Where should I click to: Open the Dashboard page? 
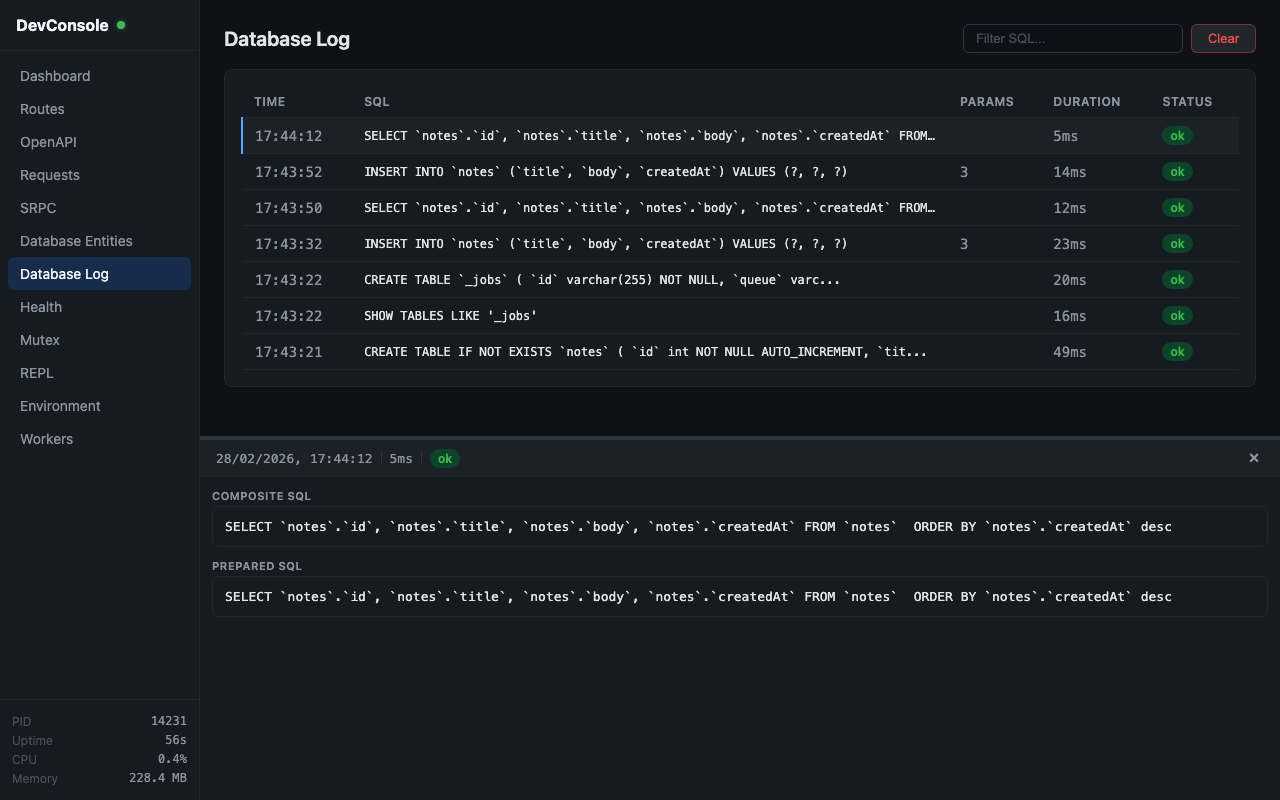(99, 76)
